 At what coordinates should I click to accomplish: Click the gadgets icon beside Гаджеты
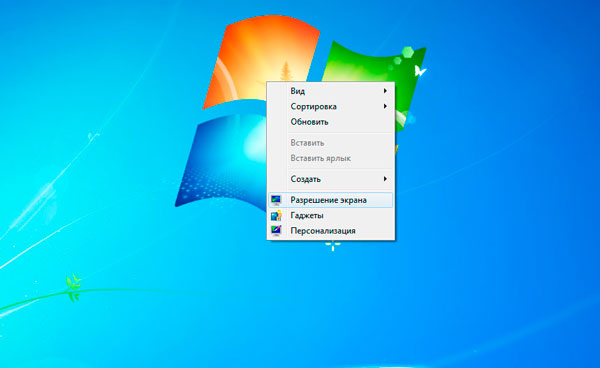pyautogui.click(x=276, y=215)
